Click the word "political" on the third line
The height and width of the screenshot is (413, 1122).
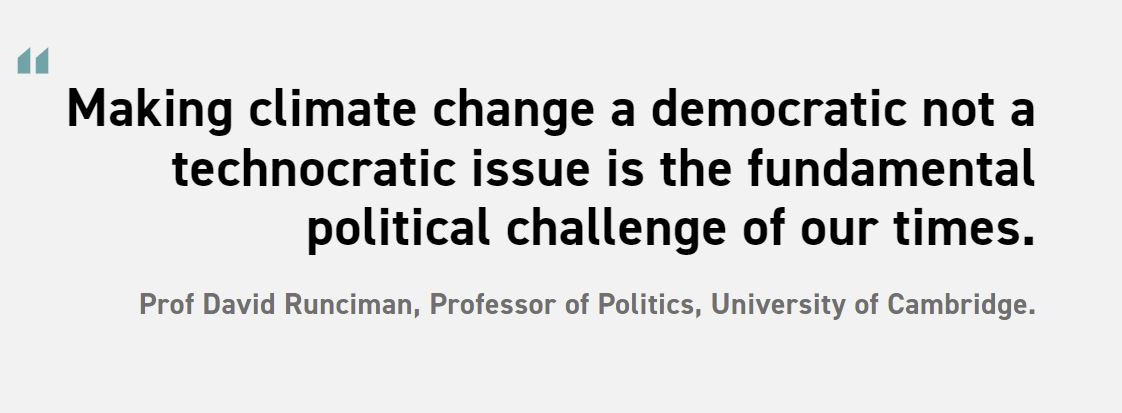pos(399,230)
